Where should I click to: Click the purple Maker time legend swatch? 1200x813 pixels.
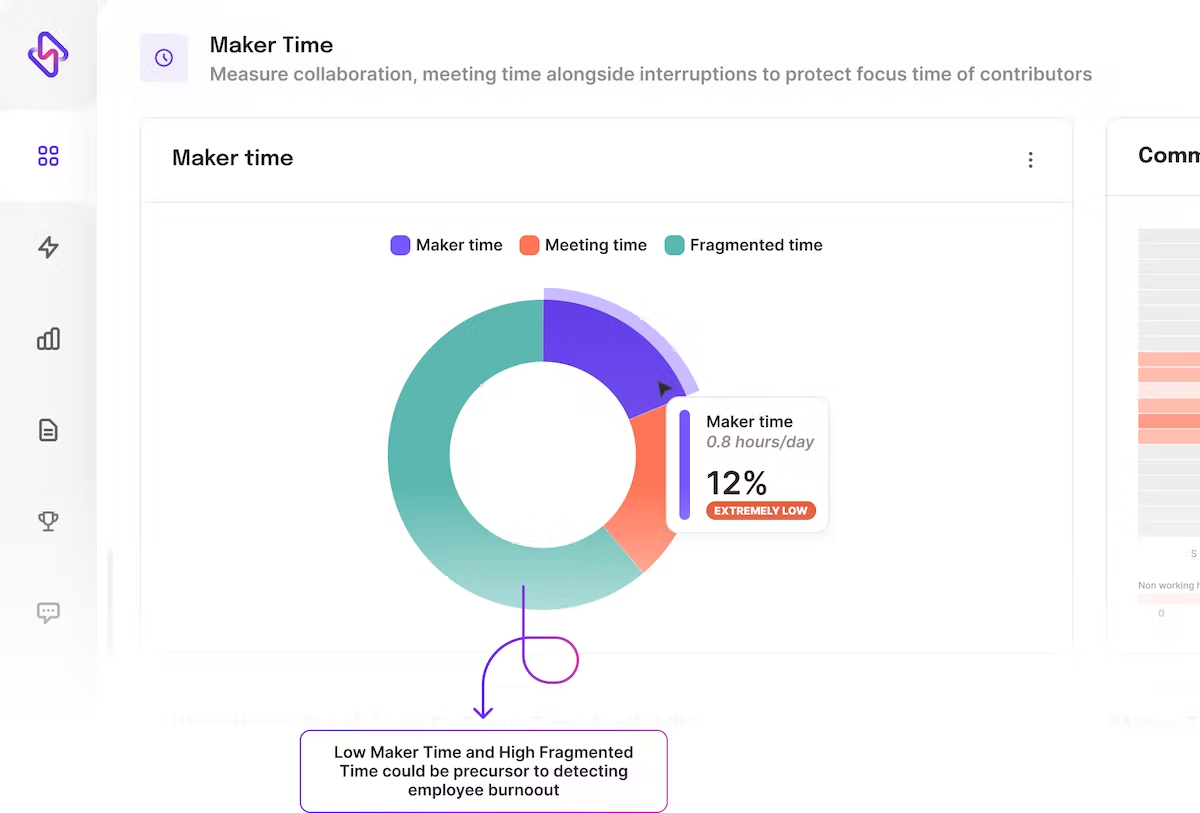pos(400,245)
